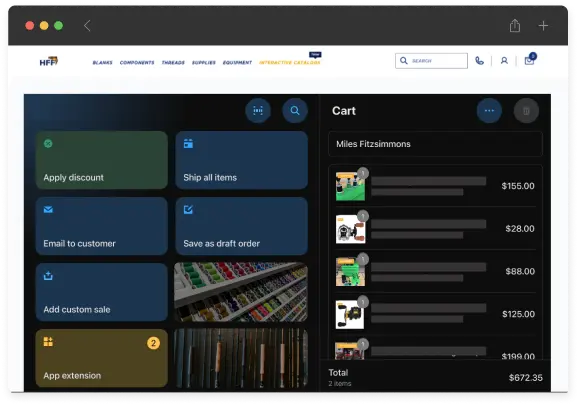
Task: Click the Cart heading
Action: coord(344,111)
